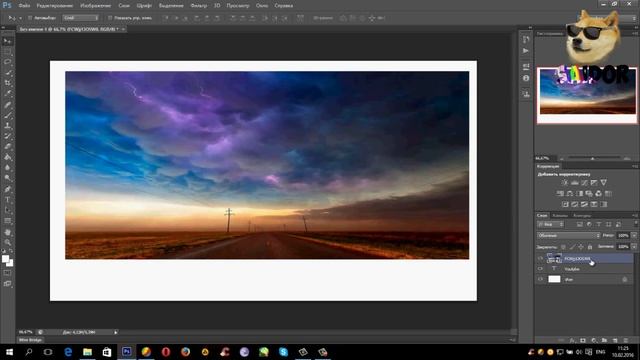Switch to the Каналы tab
The width and height of the screenshot is (640, 360).
560,216
